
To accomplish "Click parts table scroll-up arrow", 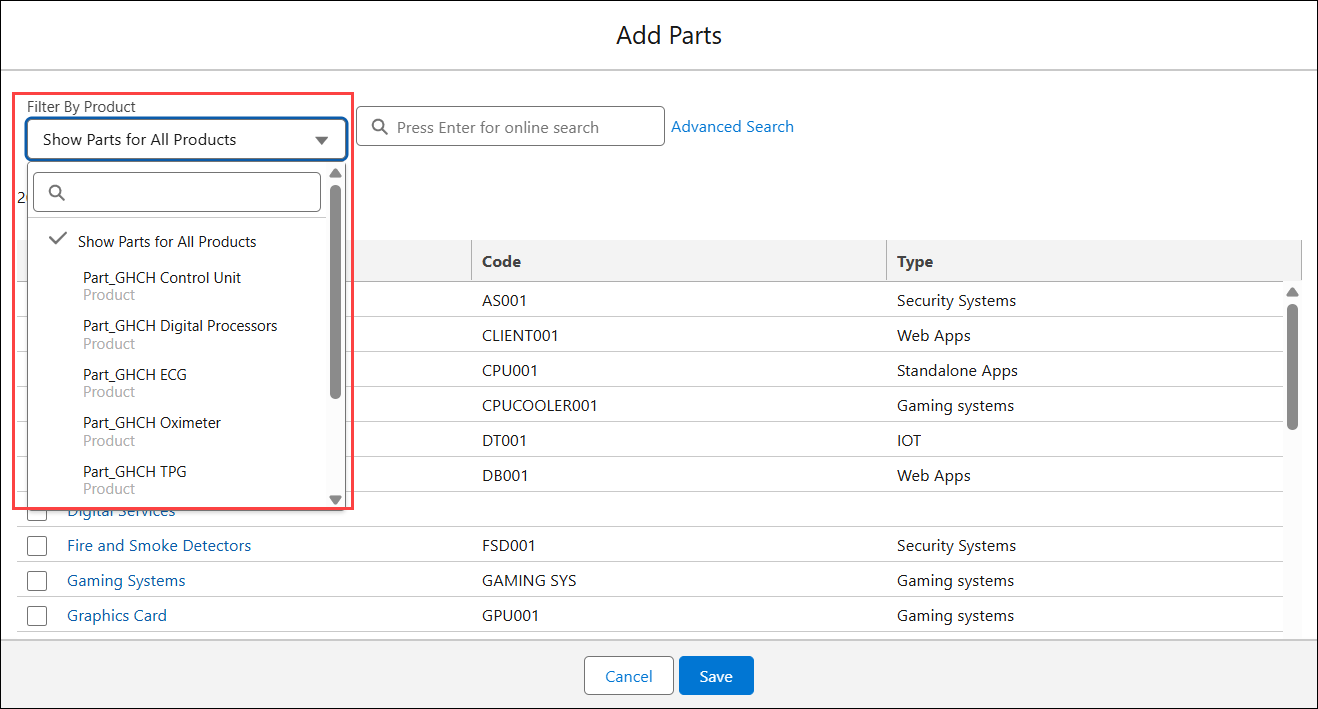I will tap(1292, 292).
